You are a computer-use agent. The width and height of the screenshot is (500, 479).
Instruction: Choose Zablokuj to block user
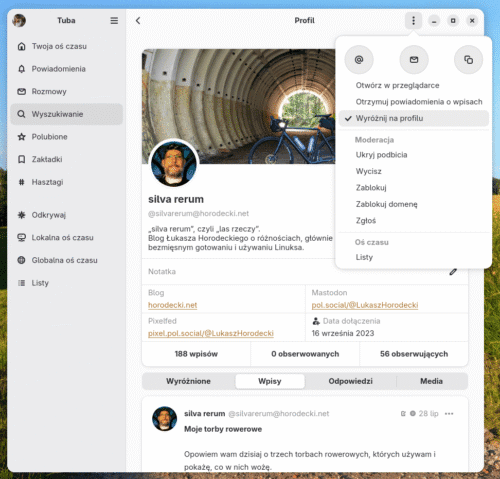[x=414, y=188]
